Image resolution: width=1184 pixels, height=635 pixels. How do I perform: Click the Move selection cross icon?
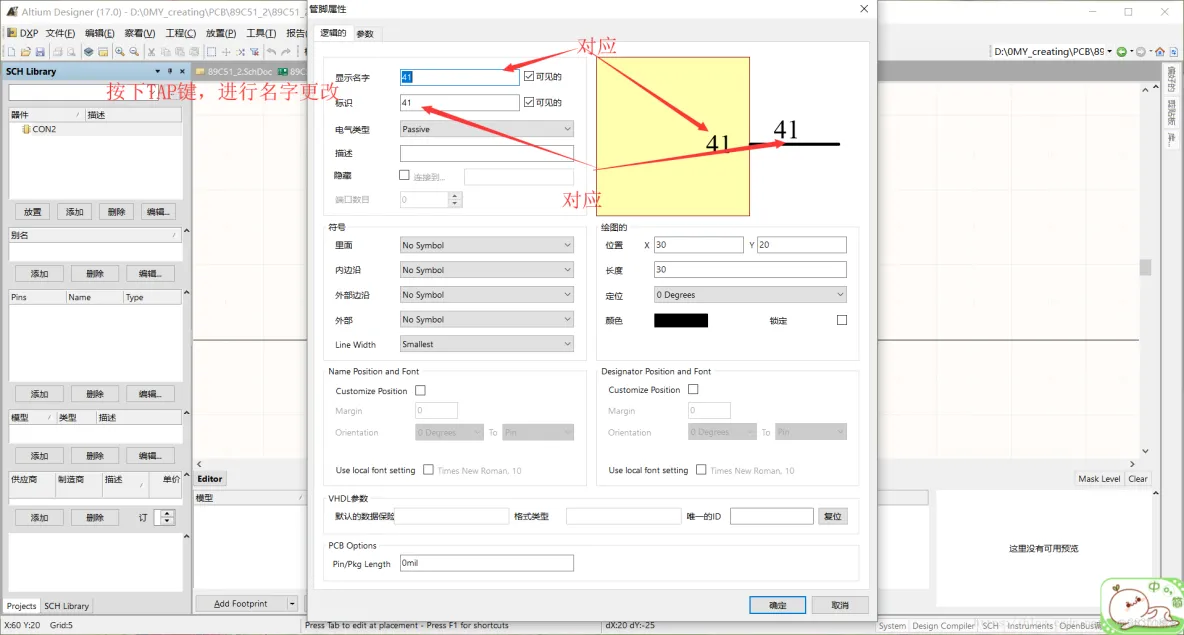point(226,52)
